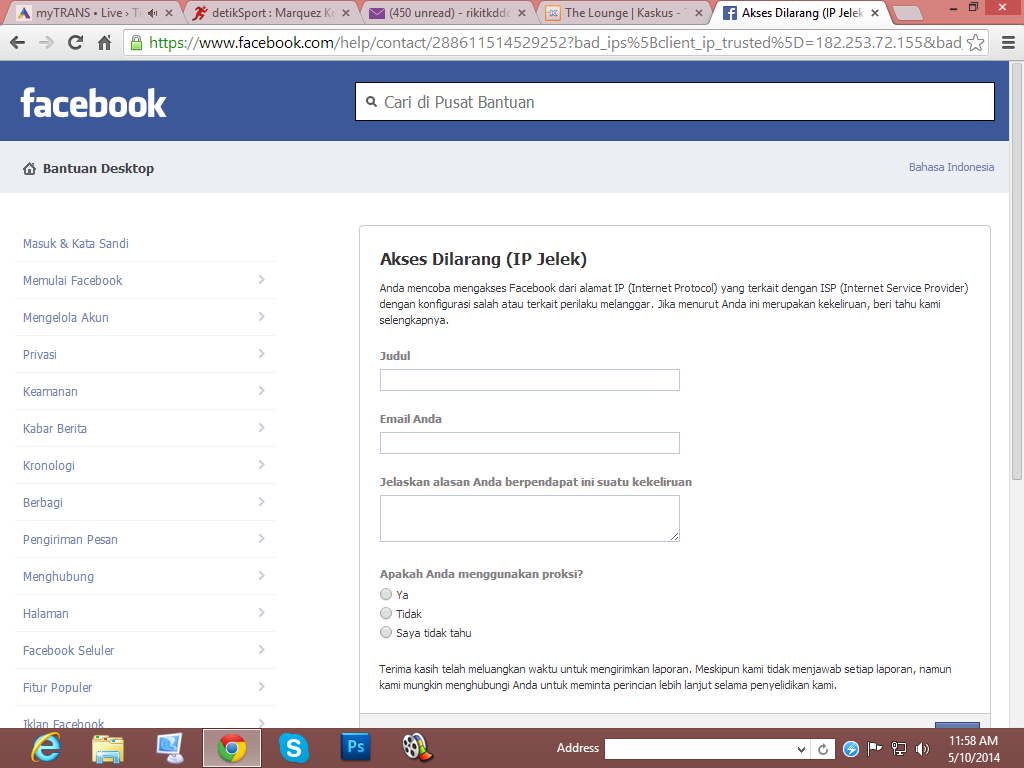This screenshot has width=1024, height=768.
Task: Click the volume speaker tray icon
Action: [923, 749]
